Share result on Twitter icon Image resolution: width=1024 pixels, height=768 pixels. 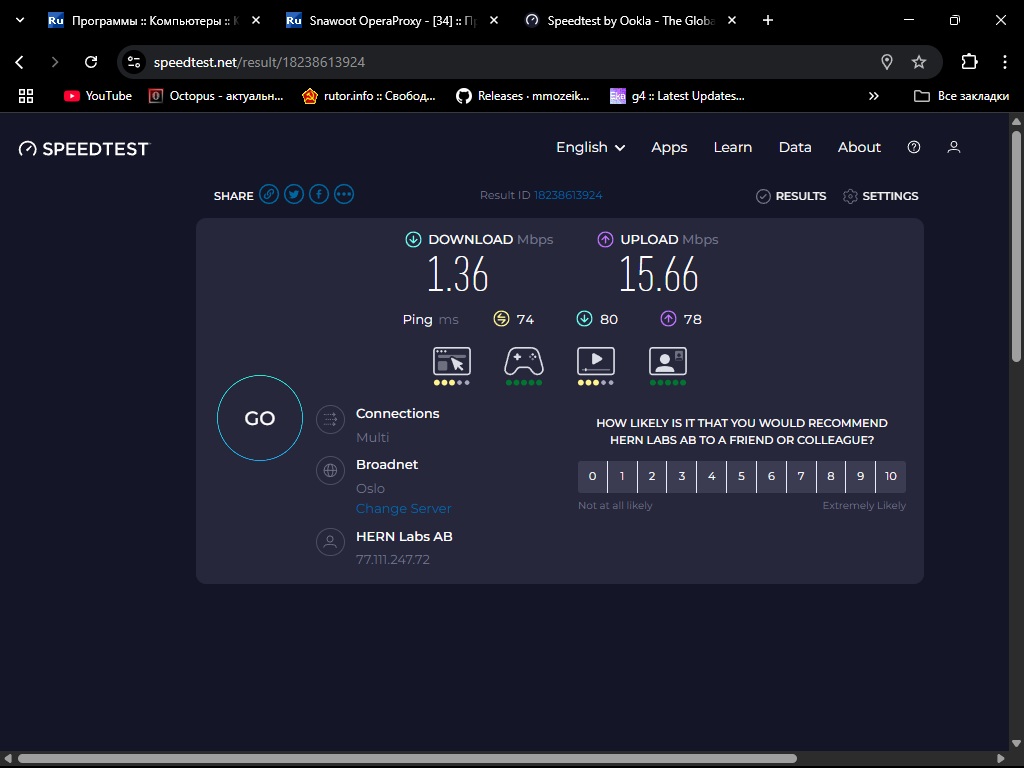coord(294,195)
